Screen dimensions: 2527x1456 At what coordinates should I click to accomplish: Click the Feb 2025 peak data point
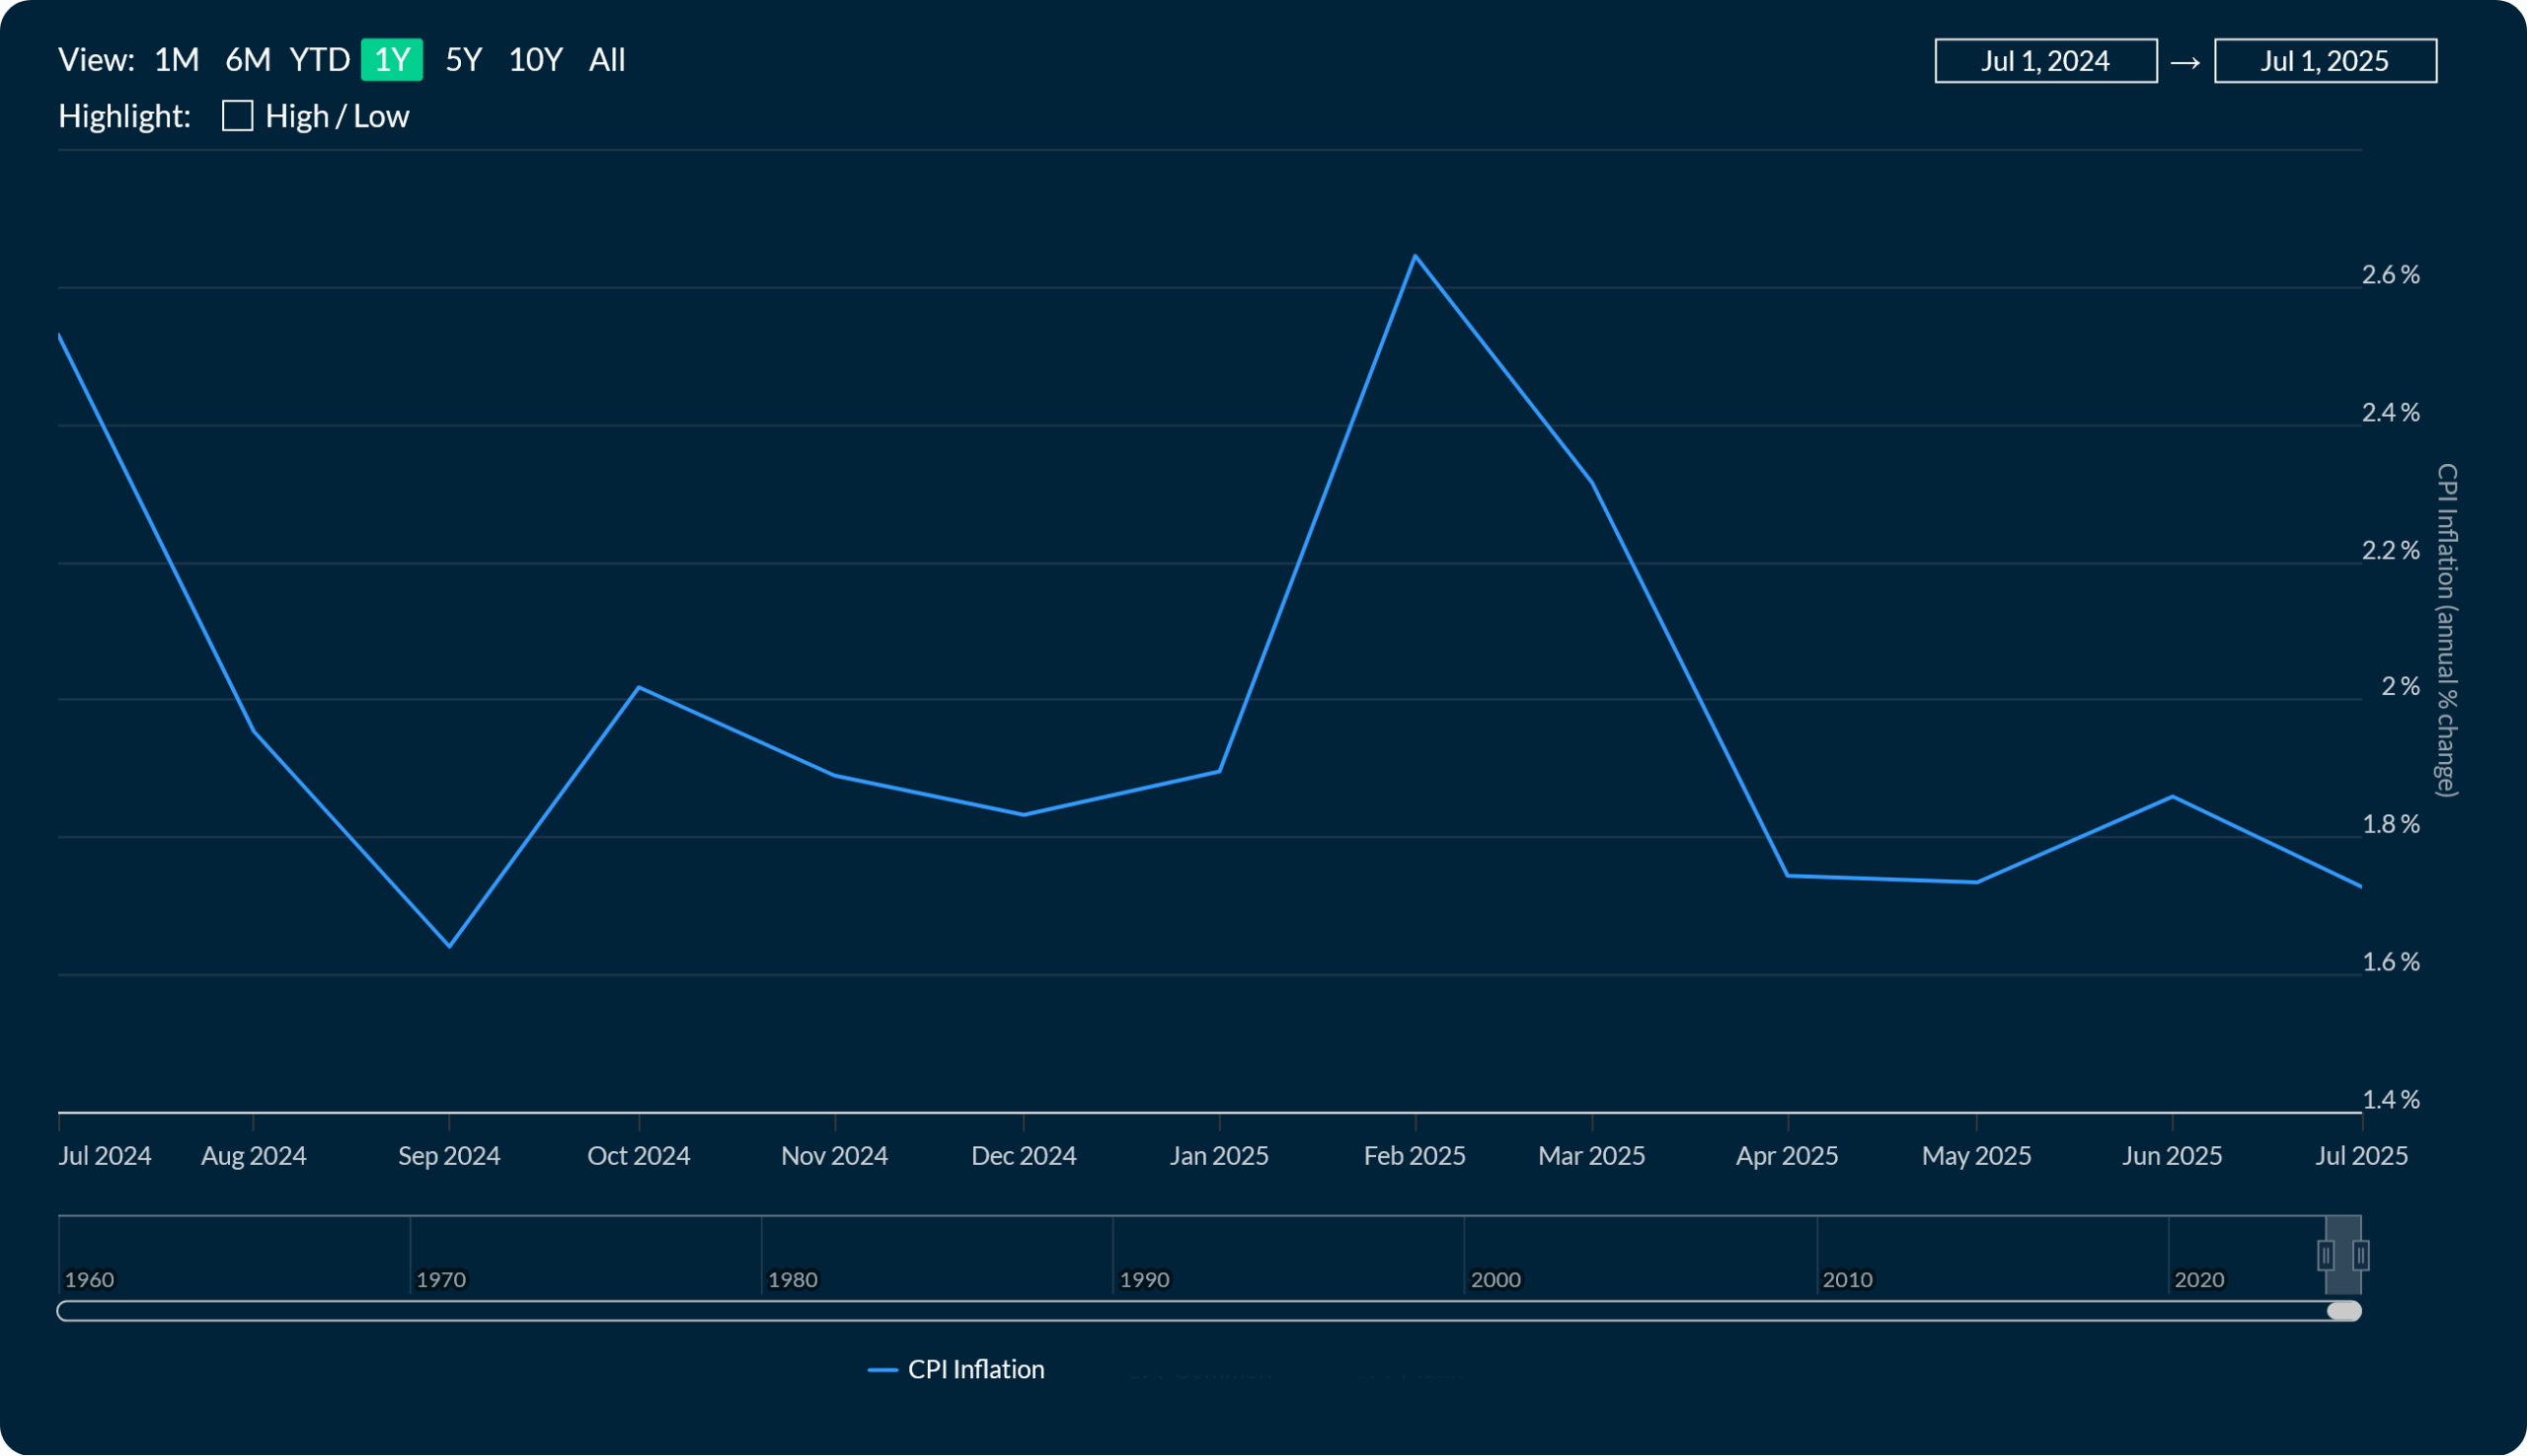click(x=1415, y=256)
